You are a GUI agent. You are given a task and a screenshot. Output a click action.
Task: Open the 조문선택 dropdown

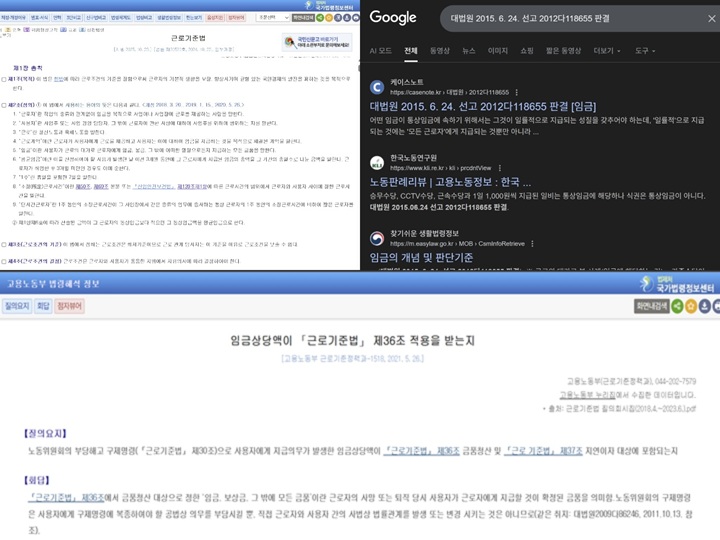(273, 17)
